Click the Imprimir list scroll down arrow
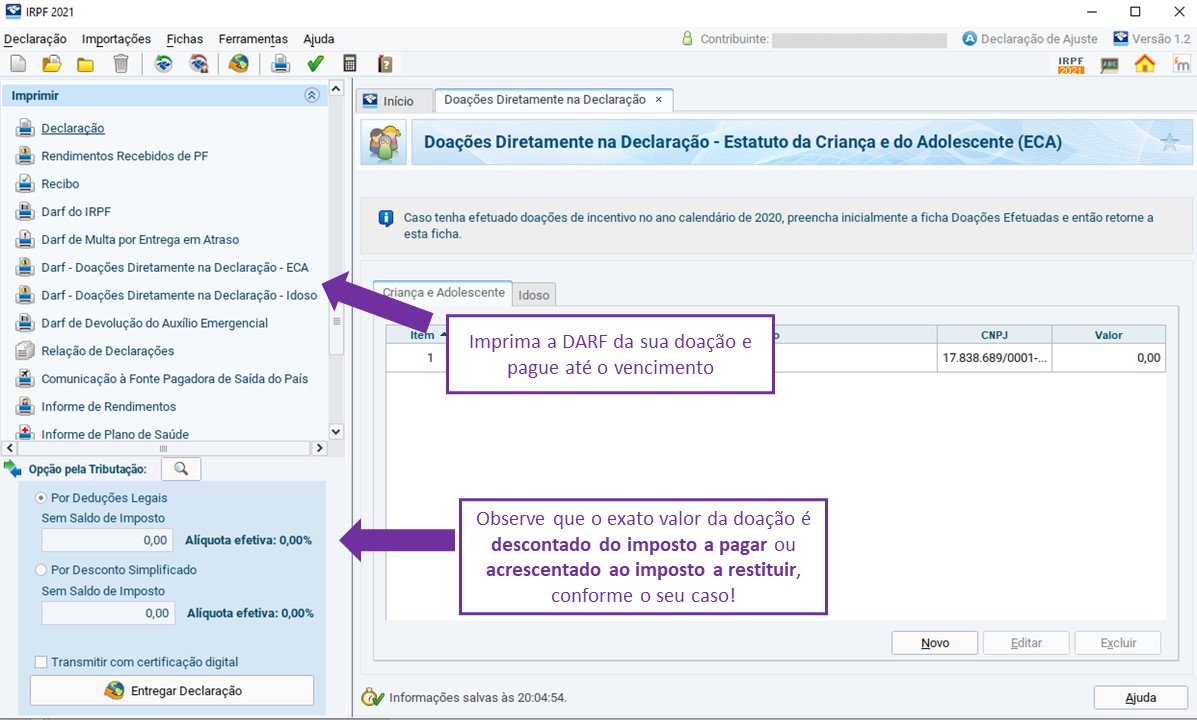Image resolution: width=1197 pixels, height=720 pixels. pyautogui.click(x=336, y=431)
